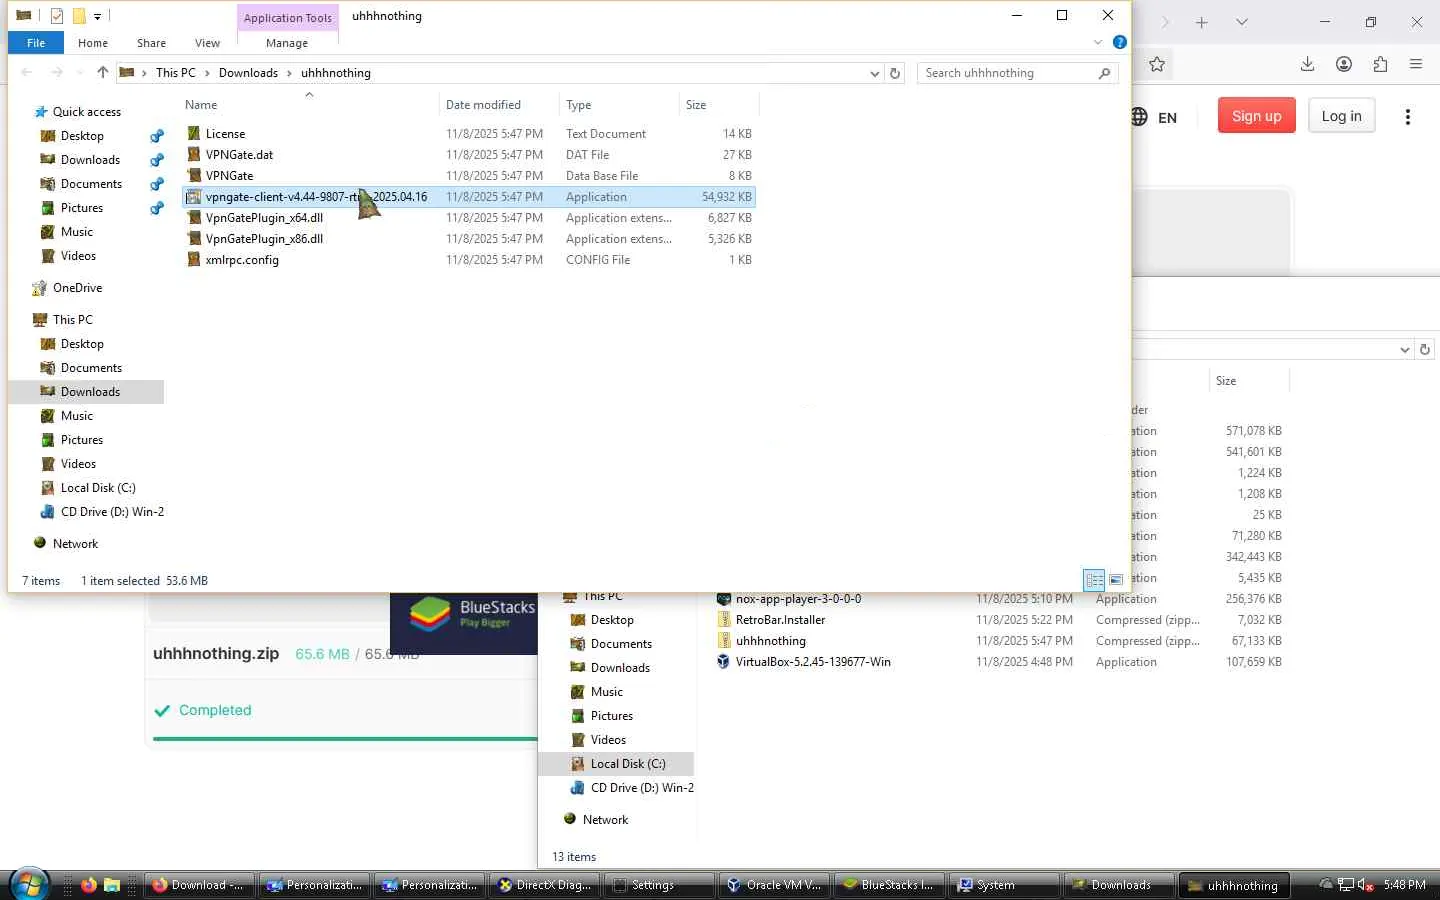Click the completed uhhhnothing.zip download progress bar
1440x900 pixels.
click(345, 739)
